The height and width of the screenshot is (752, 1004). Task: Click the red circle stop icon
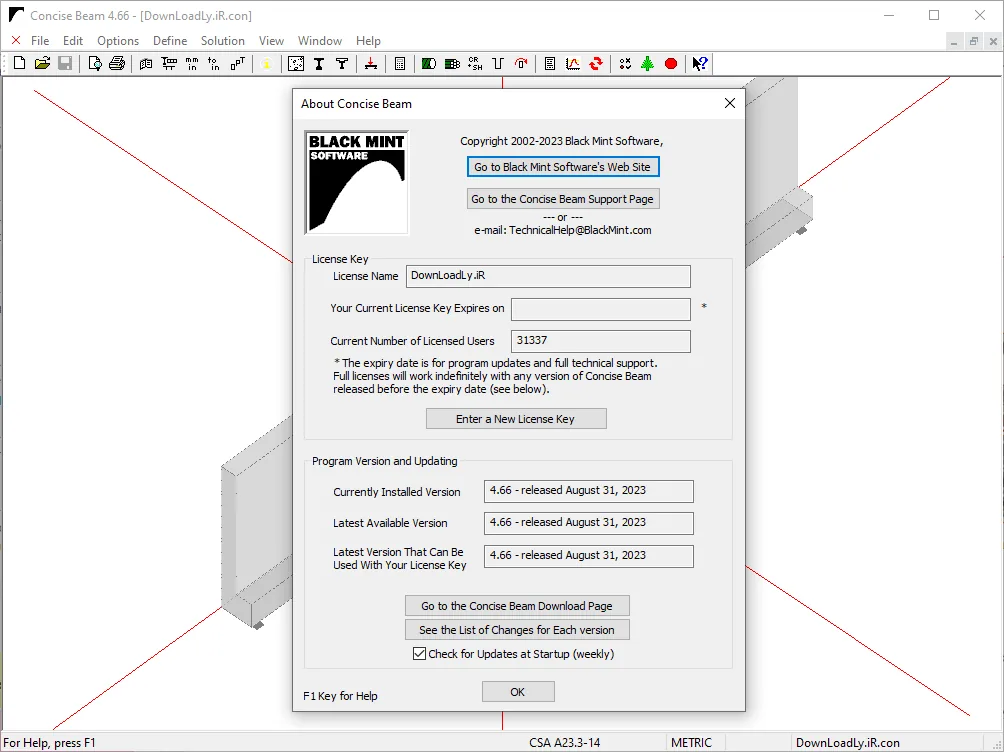click(x=671, y=63)
